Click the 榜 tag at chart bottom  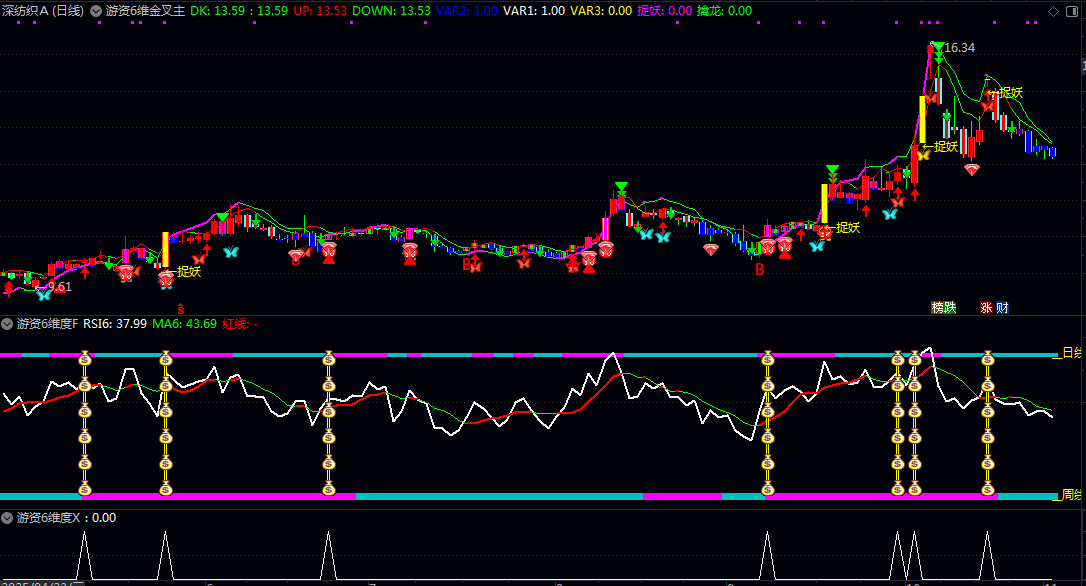937,307
